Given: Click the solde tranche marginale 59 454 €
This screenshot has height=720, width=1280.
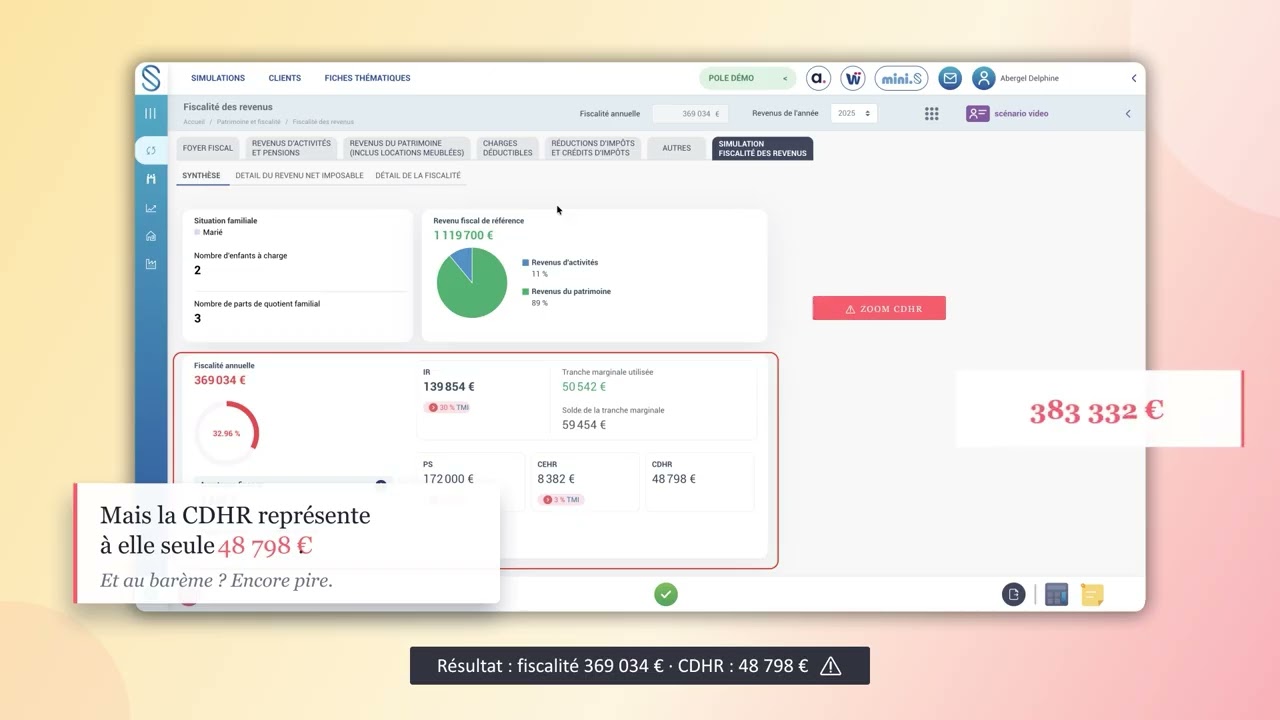Looking at the screenshot, I should [584, 425].
